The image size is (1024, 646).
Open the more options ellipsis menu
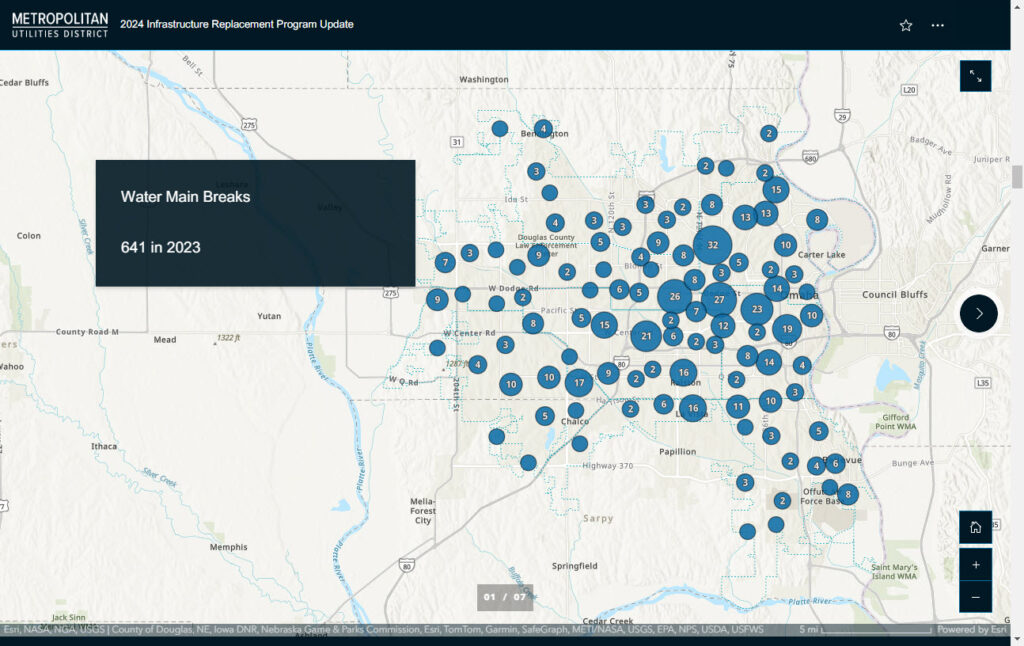(x=937, y=25)
